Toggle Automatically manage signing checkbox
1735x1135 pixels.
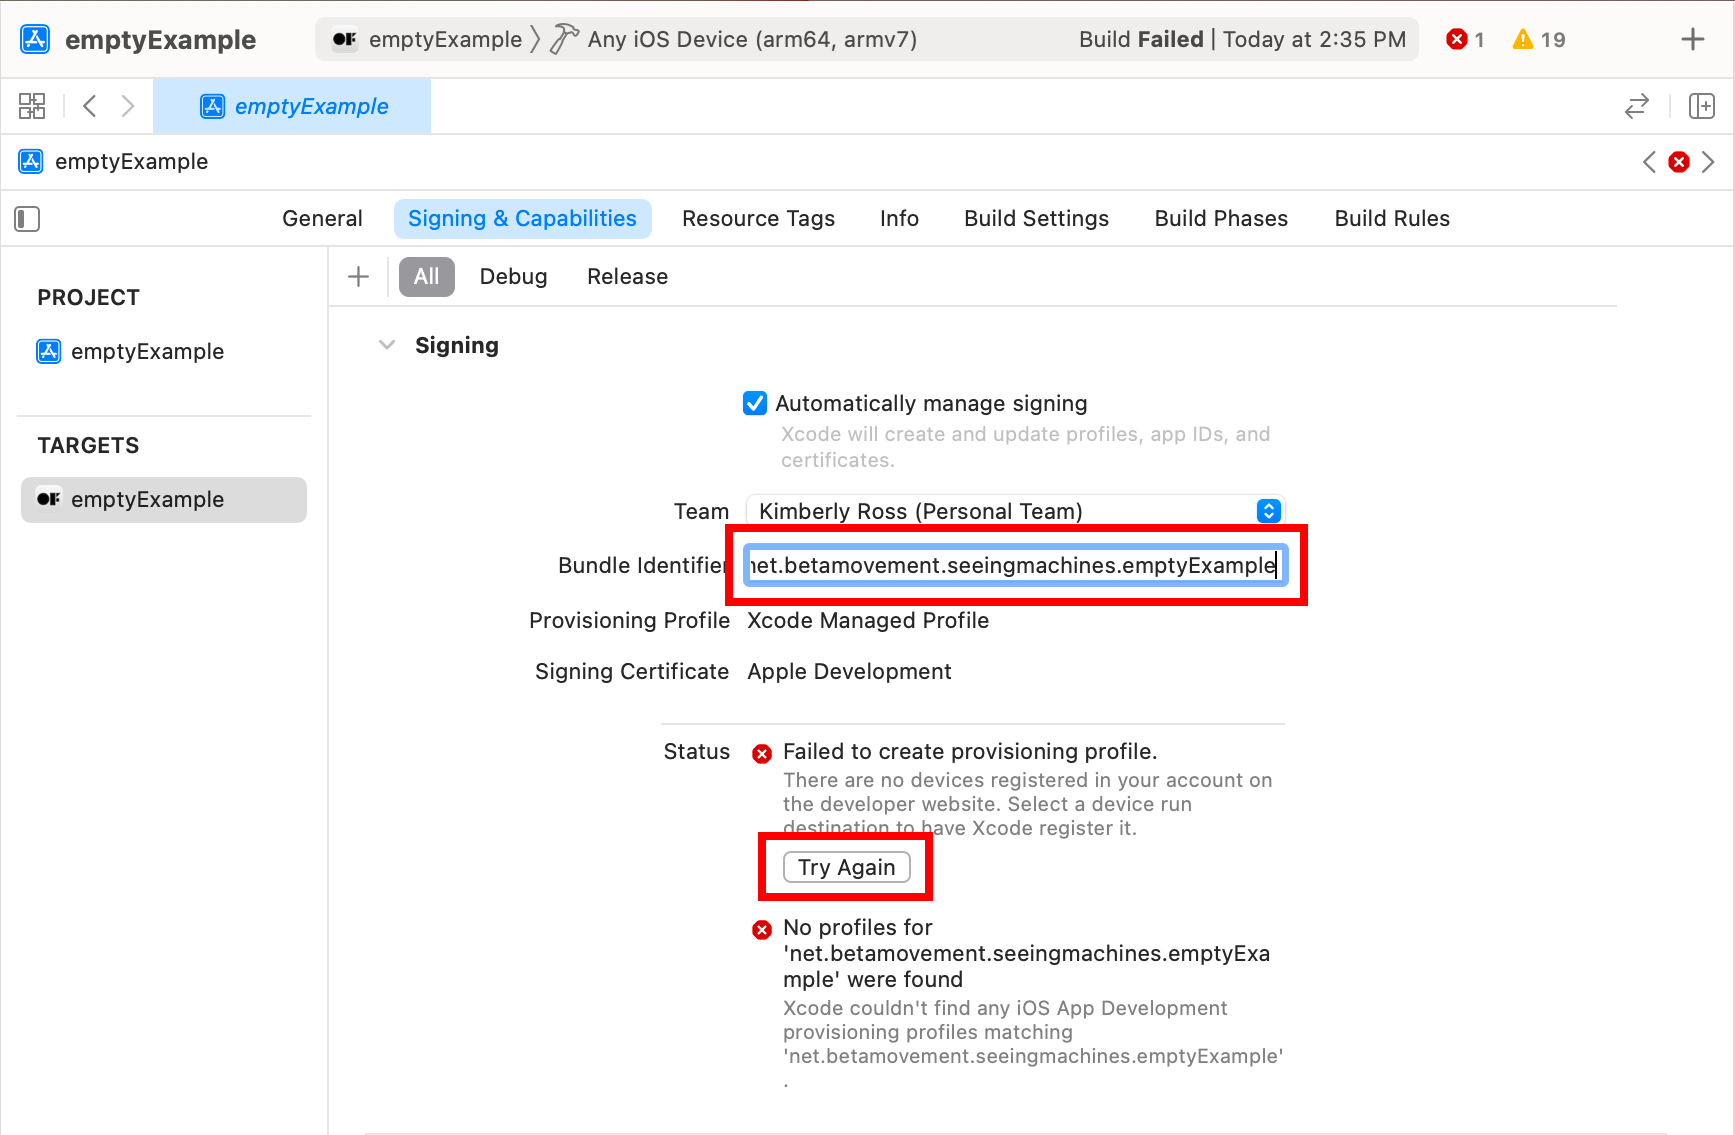[x=755, y=403]
